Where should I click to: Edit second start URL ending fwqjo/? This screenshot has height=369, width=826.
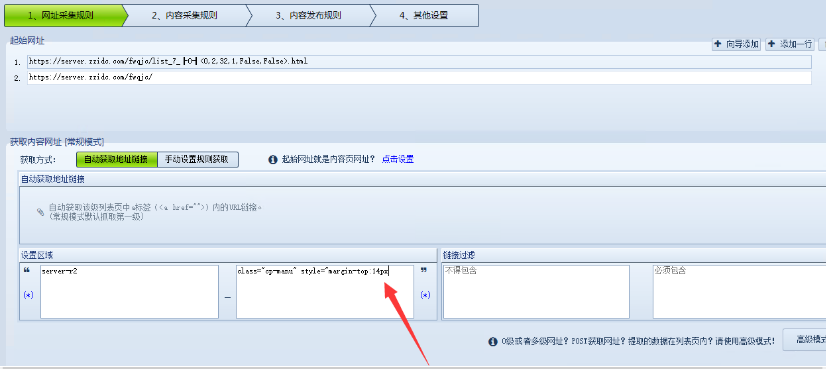tap(419, 77)
